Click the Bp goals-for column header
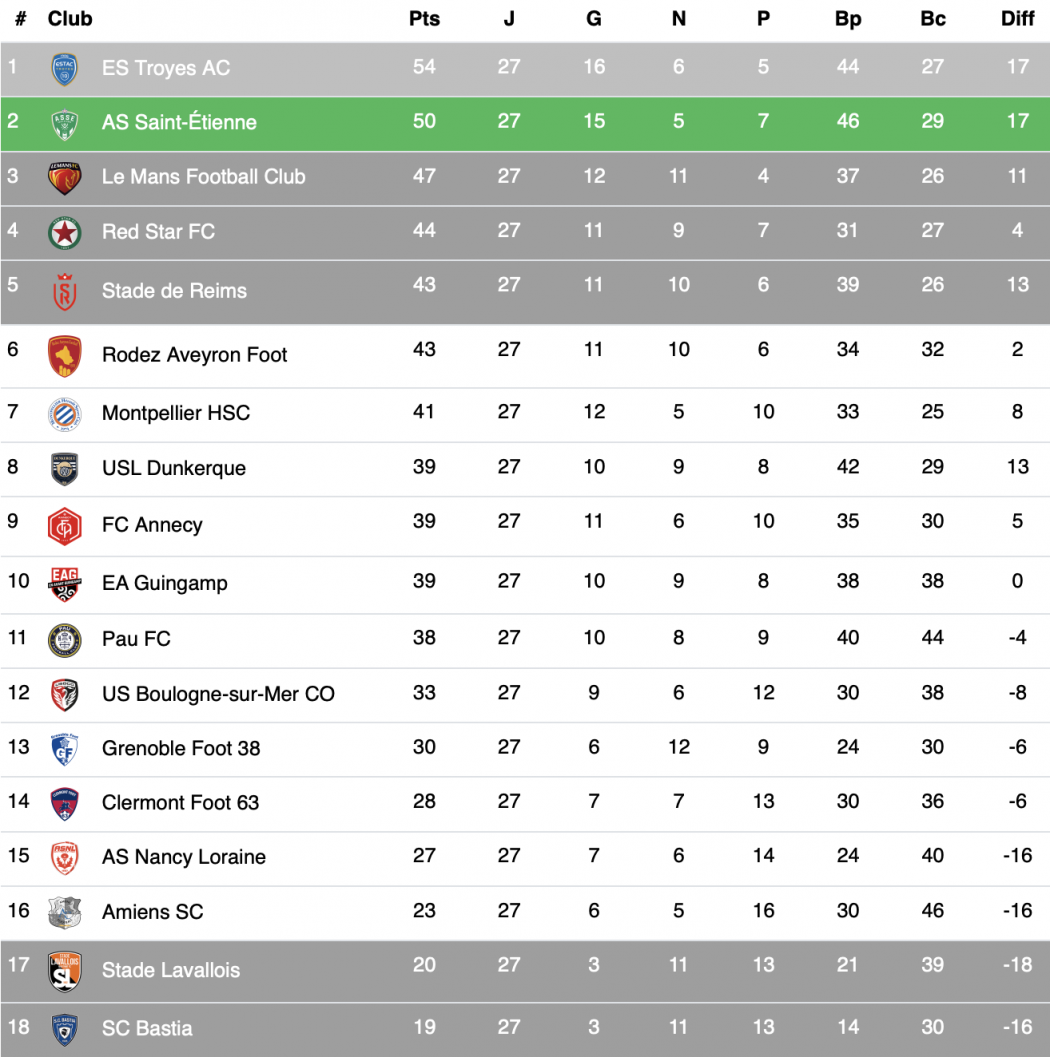 click(x=848, y=19)
